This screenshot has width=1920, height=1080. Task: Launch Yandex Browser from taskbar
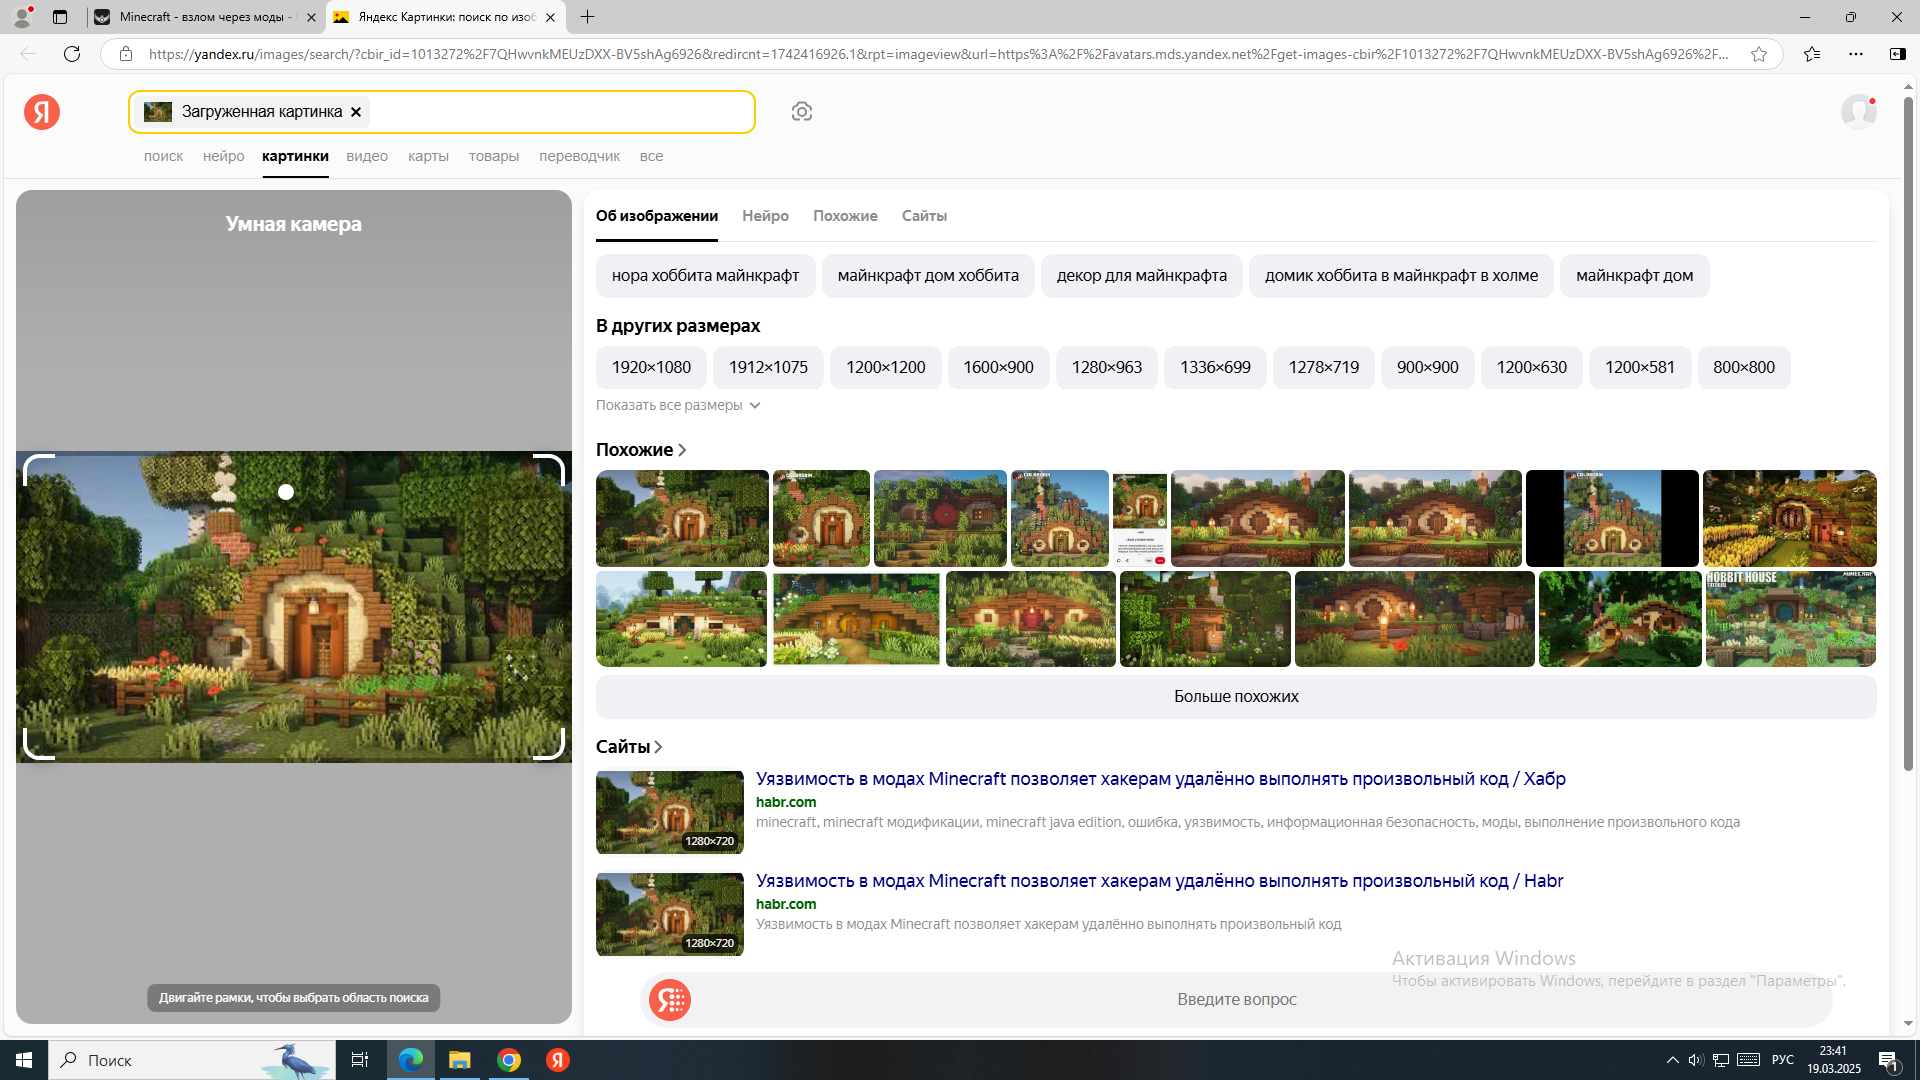click(558, 1060)
